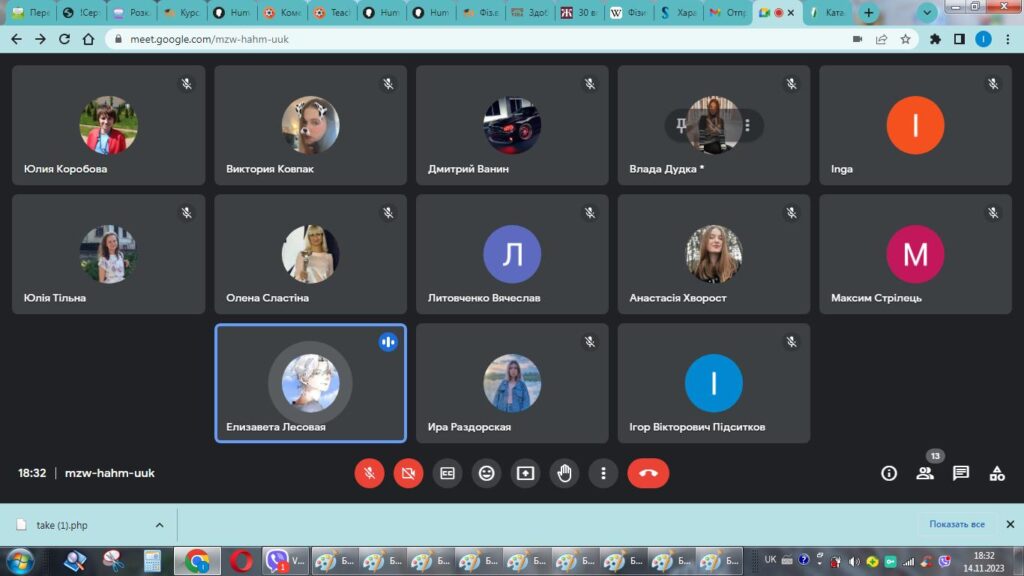Bookmark this page with the star icon

pyautogui.click(x=905, y=39)
